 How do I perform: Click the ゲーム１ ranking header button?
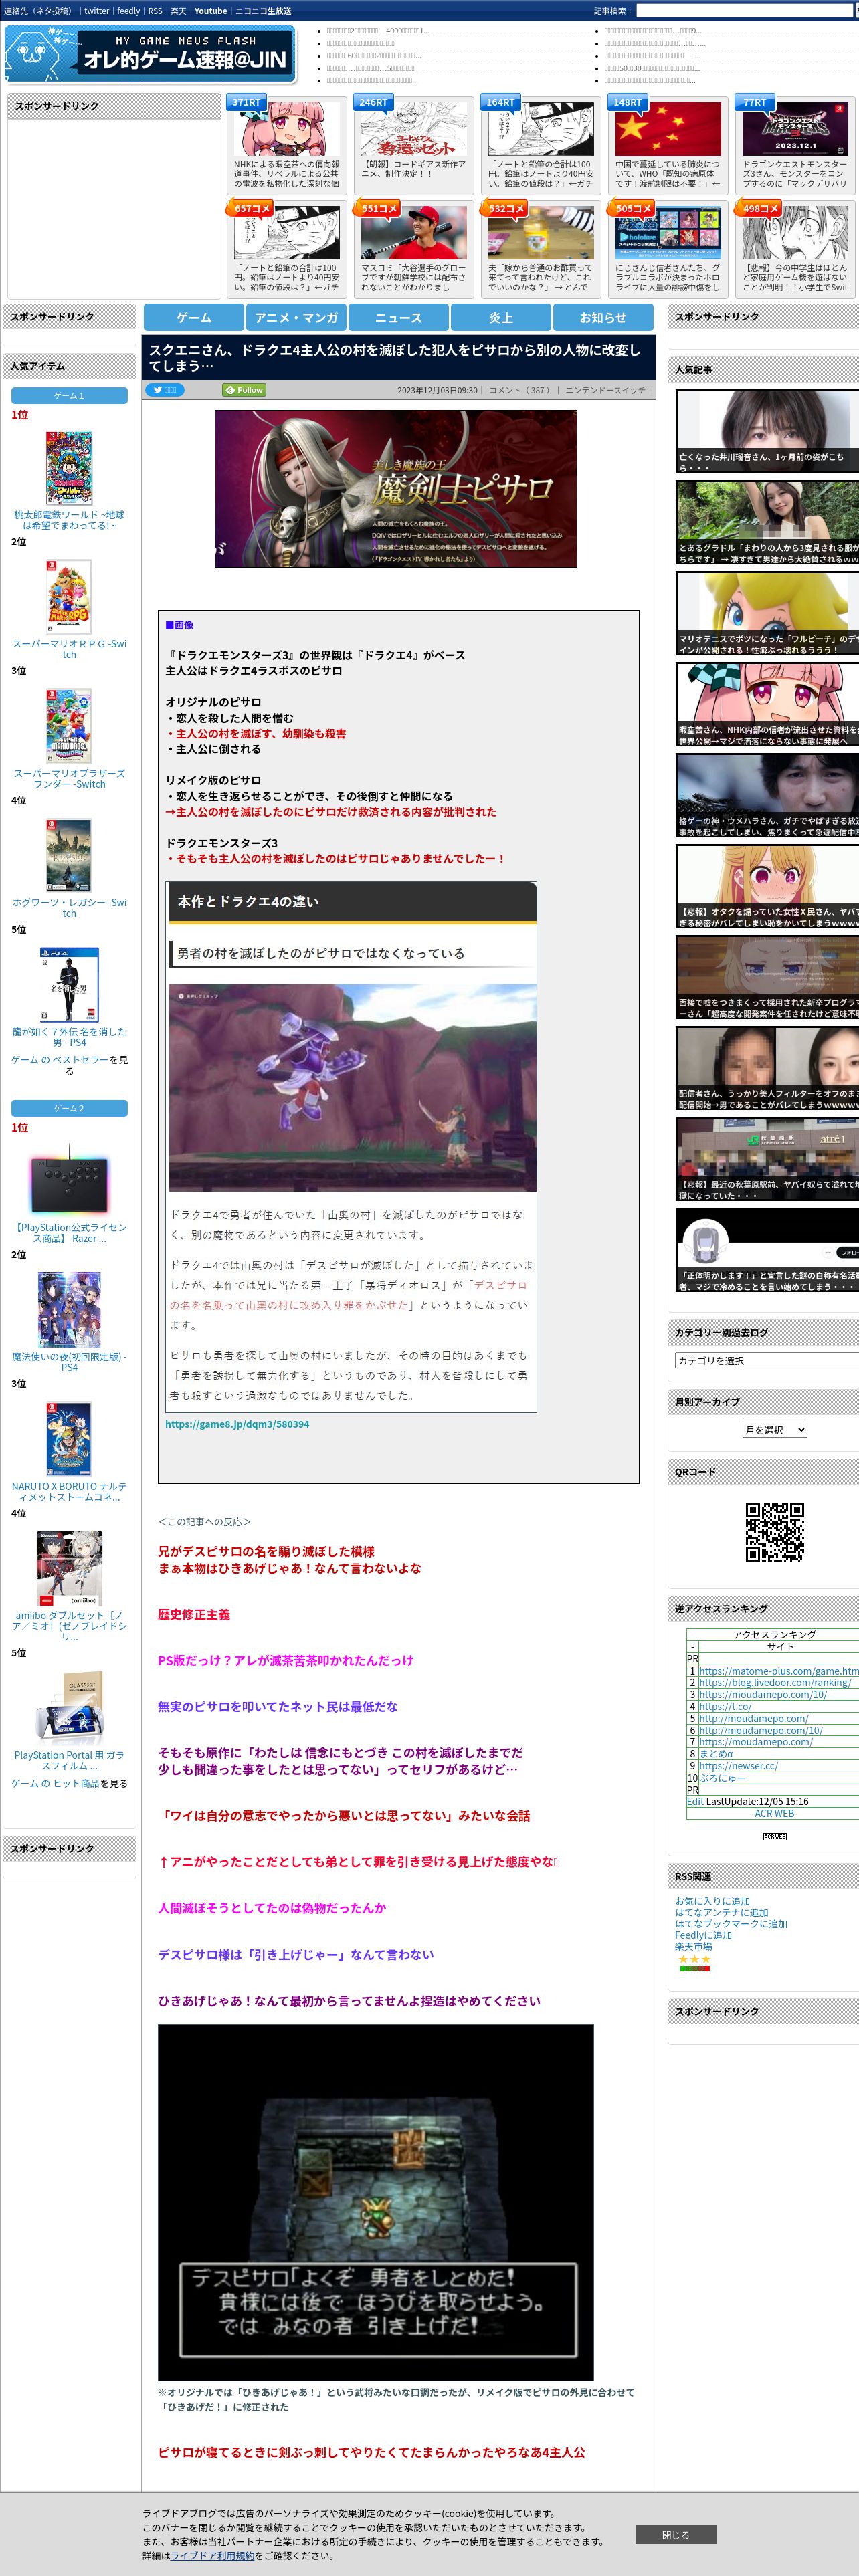pos(69,395)
